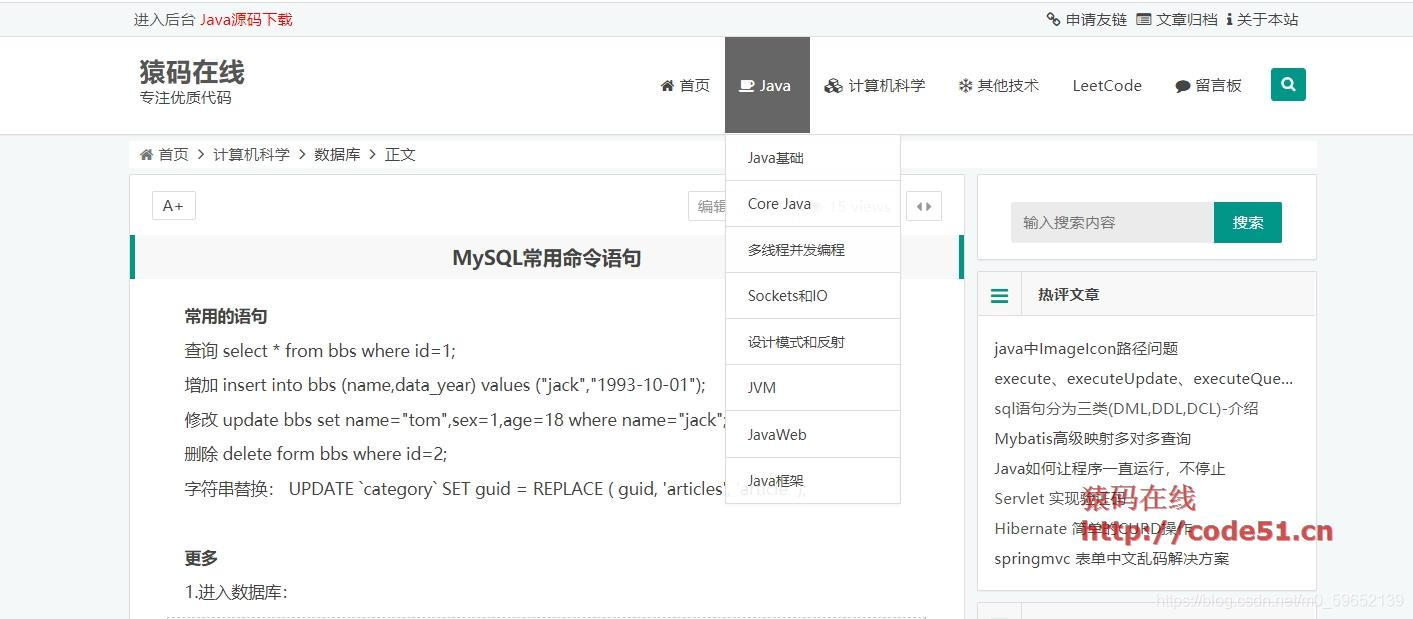Click the text 1.进入数据库:
Viewport: 1413px width, 619px height.
(x=236, y=592)
